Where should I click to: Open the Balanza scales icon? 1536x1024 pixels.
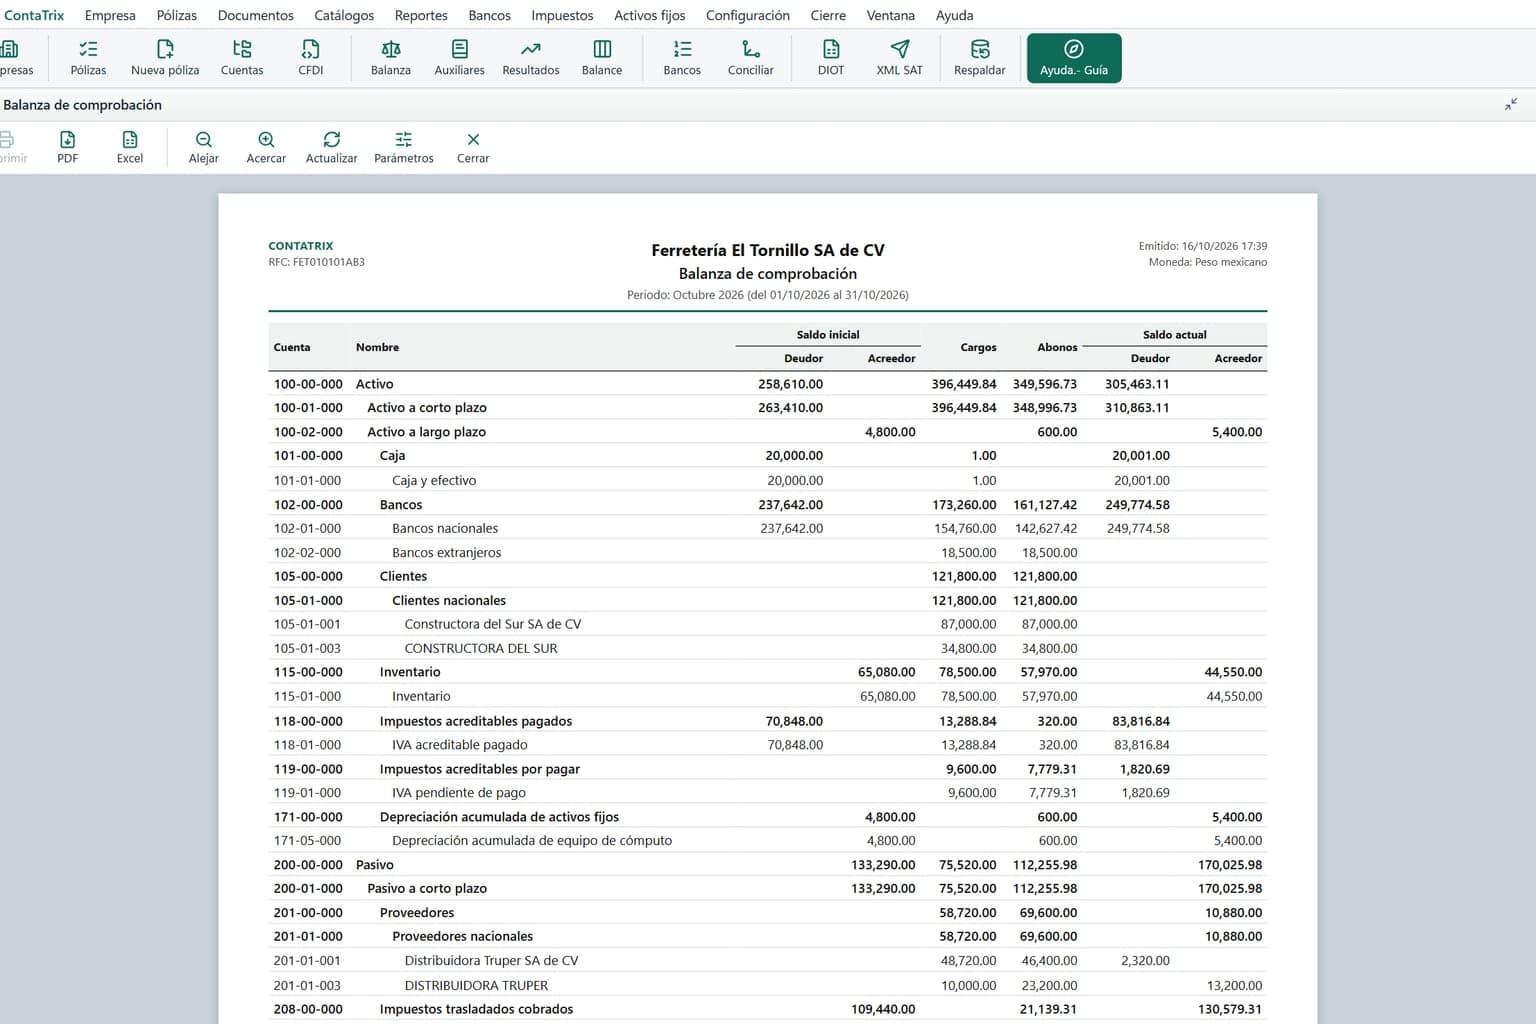391,58
